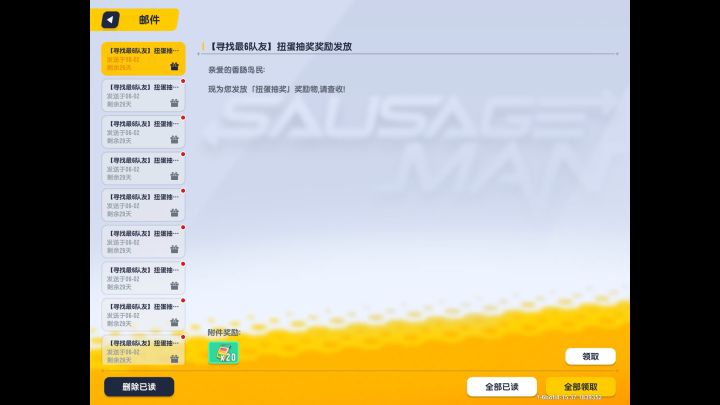Select the highlighted yellow mail entry
The height and width of the screenshot is (405, 720).
tap(143, 59)
